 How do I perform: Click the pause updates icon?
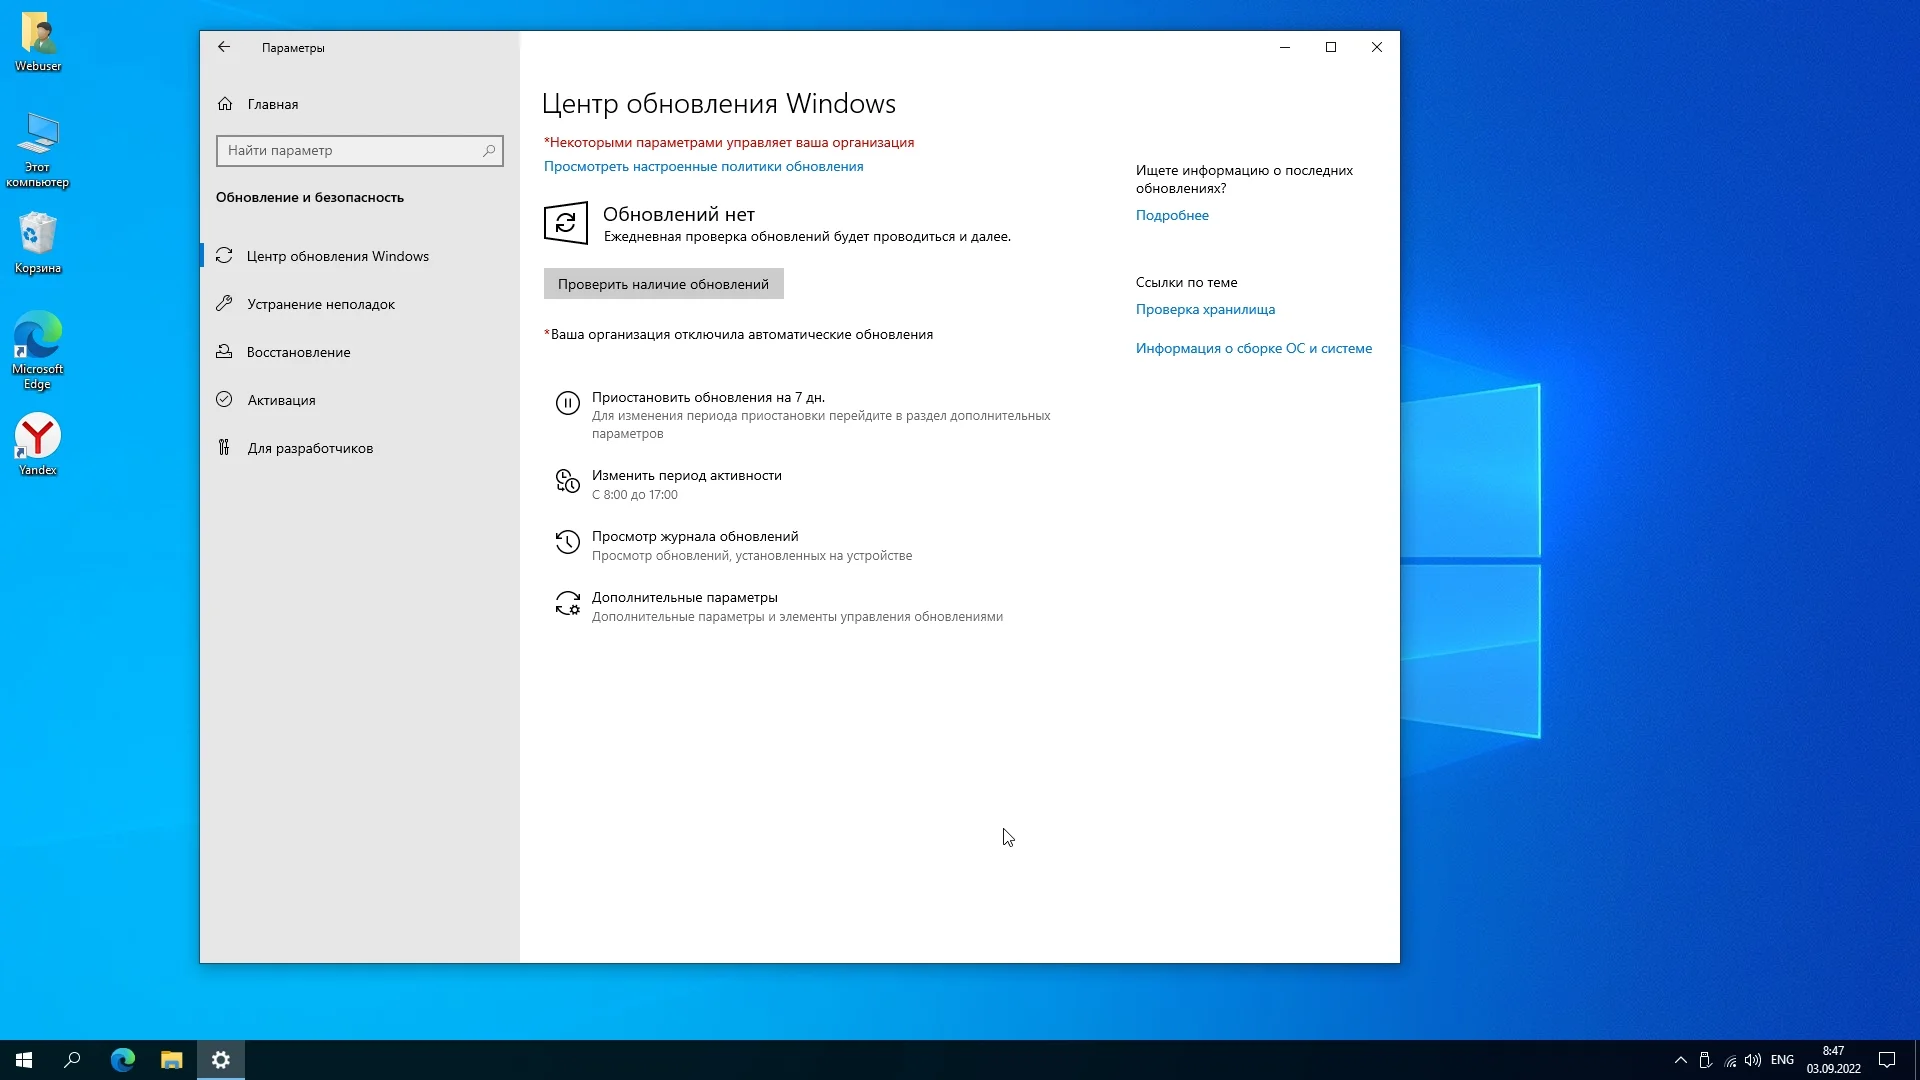tap(567, 403)
